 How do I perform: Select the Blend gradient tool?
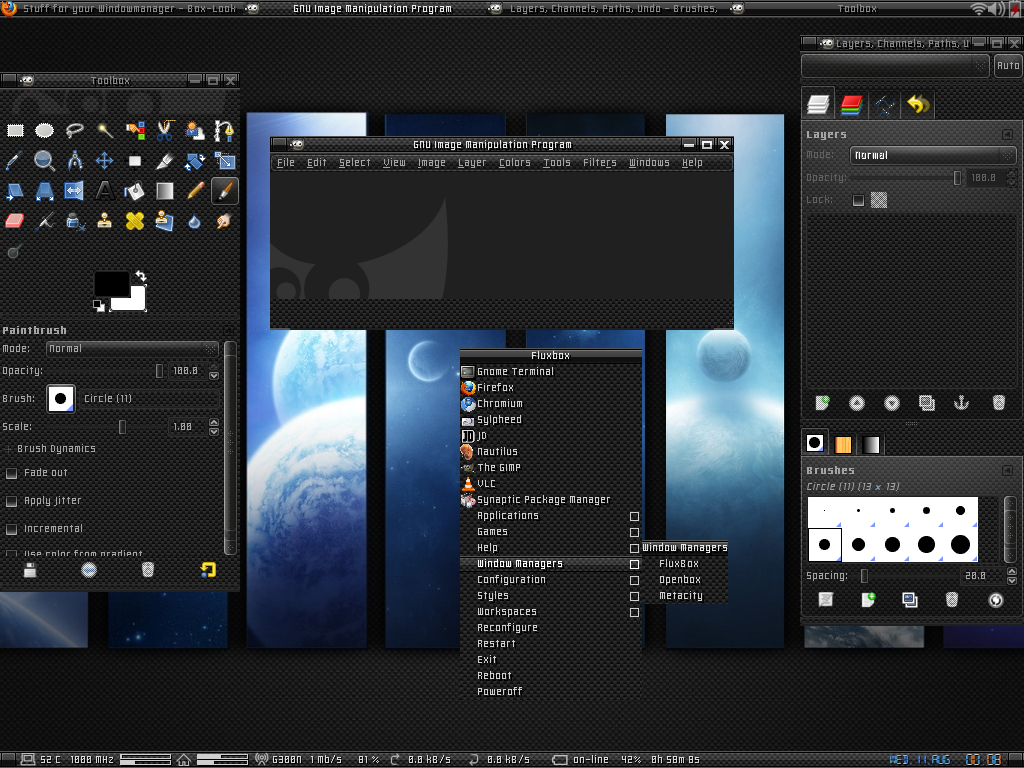point(165,191)
